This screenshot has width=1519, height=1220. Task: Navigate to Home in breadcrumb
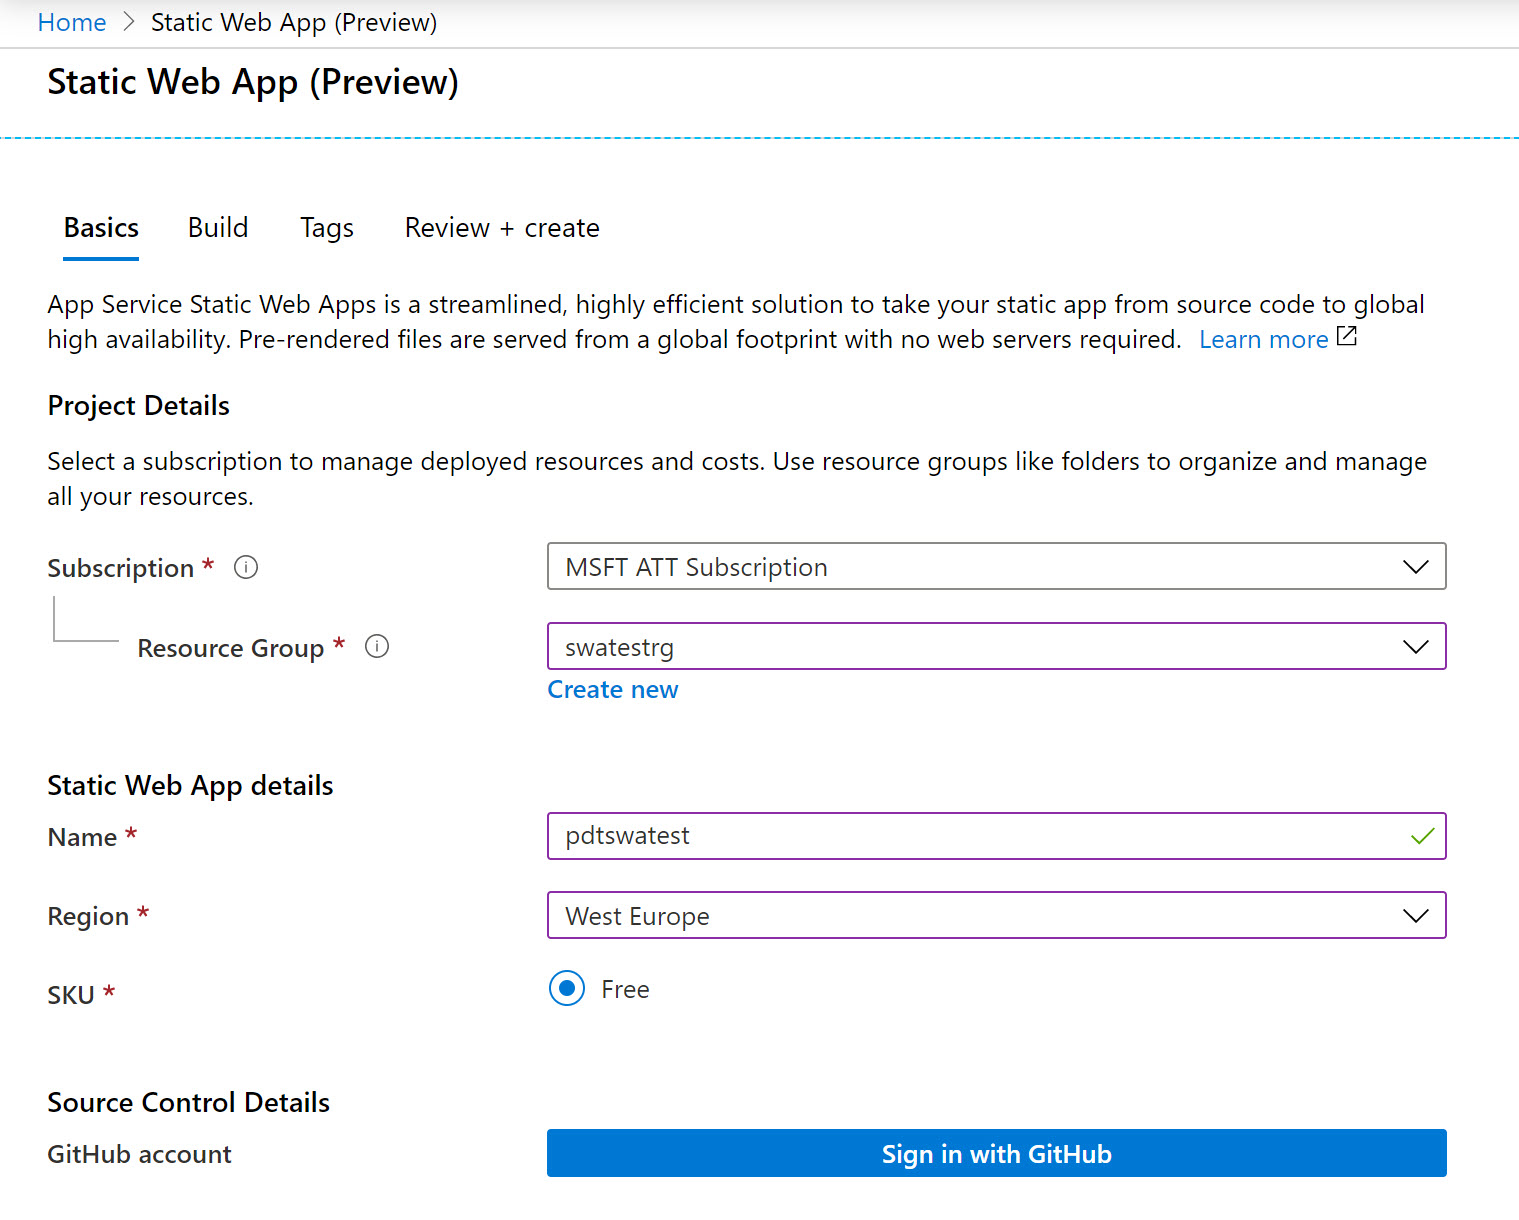click(72, 22)
